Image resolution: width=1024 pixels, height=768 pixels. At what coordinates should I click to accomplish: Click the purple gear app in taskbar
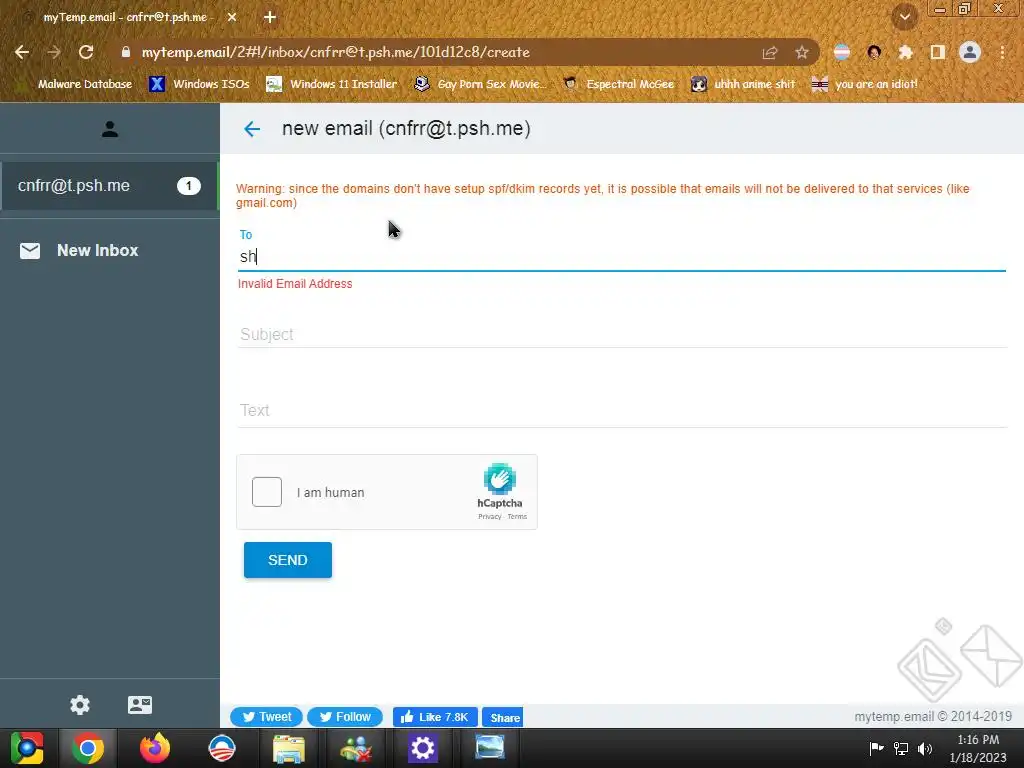[423, 748]
